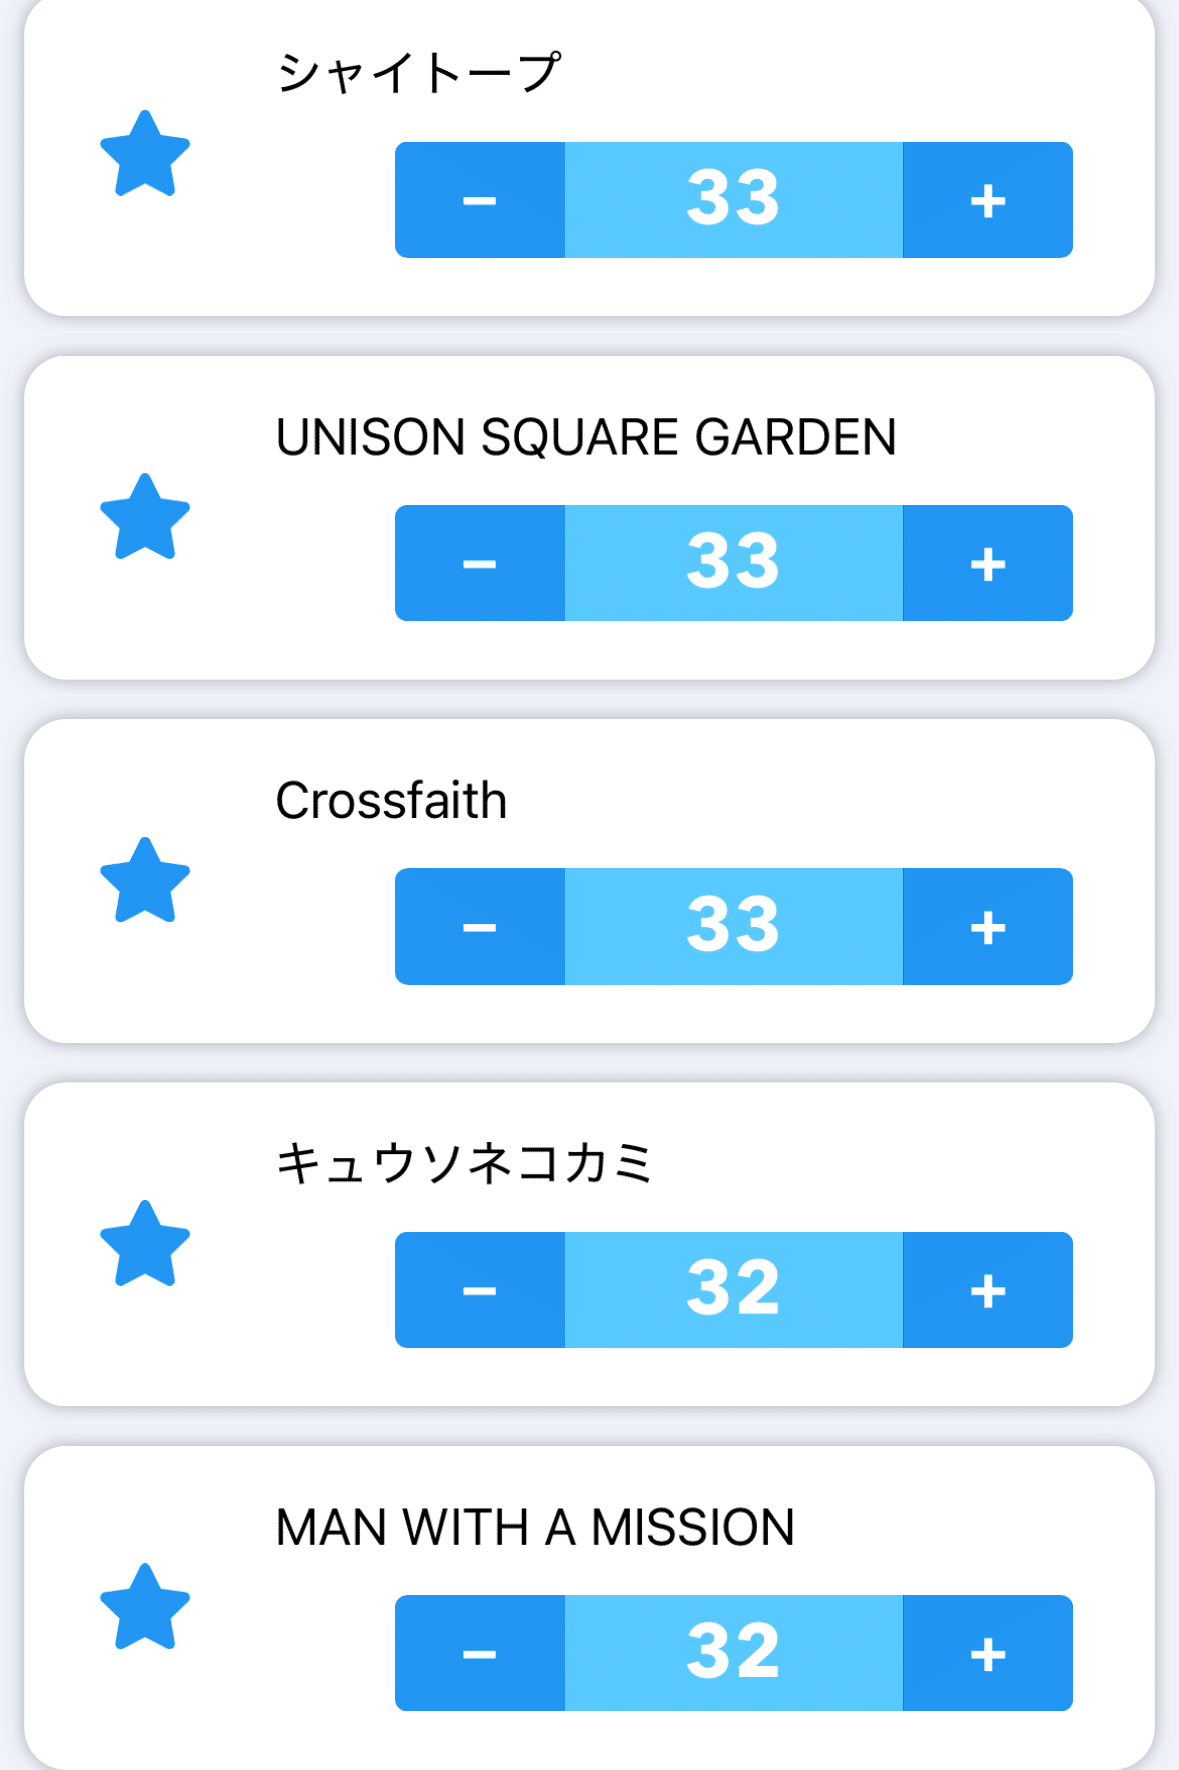Open the UNISON SQUARE GARDEN title
Screen dimensions: 1179x1770
[x=586, y=438]
